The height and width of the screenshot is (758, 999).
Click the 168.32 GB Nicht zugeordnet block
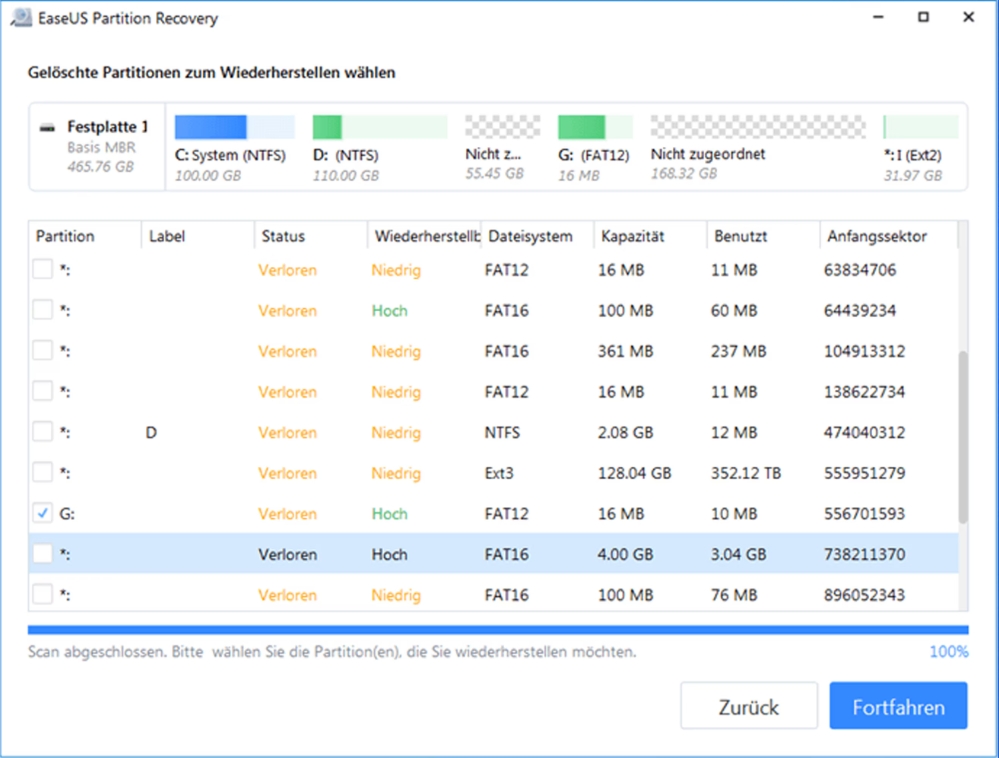[x=757, y=127]
